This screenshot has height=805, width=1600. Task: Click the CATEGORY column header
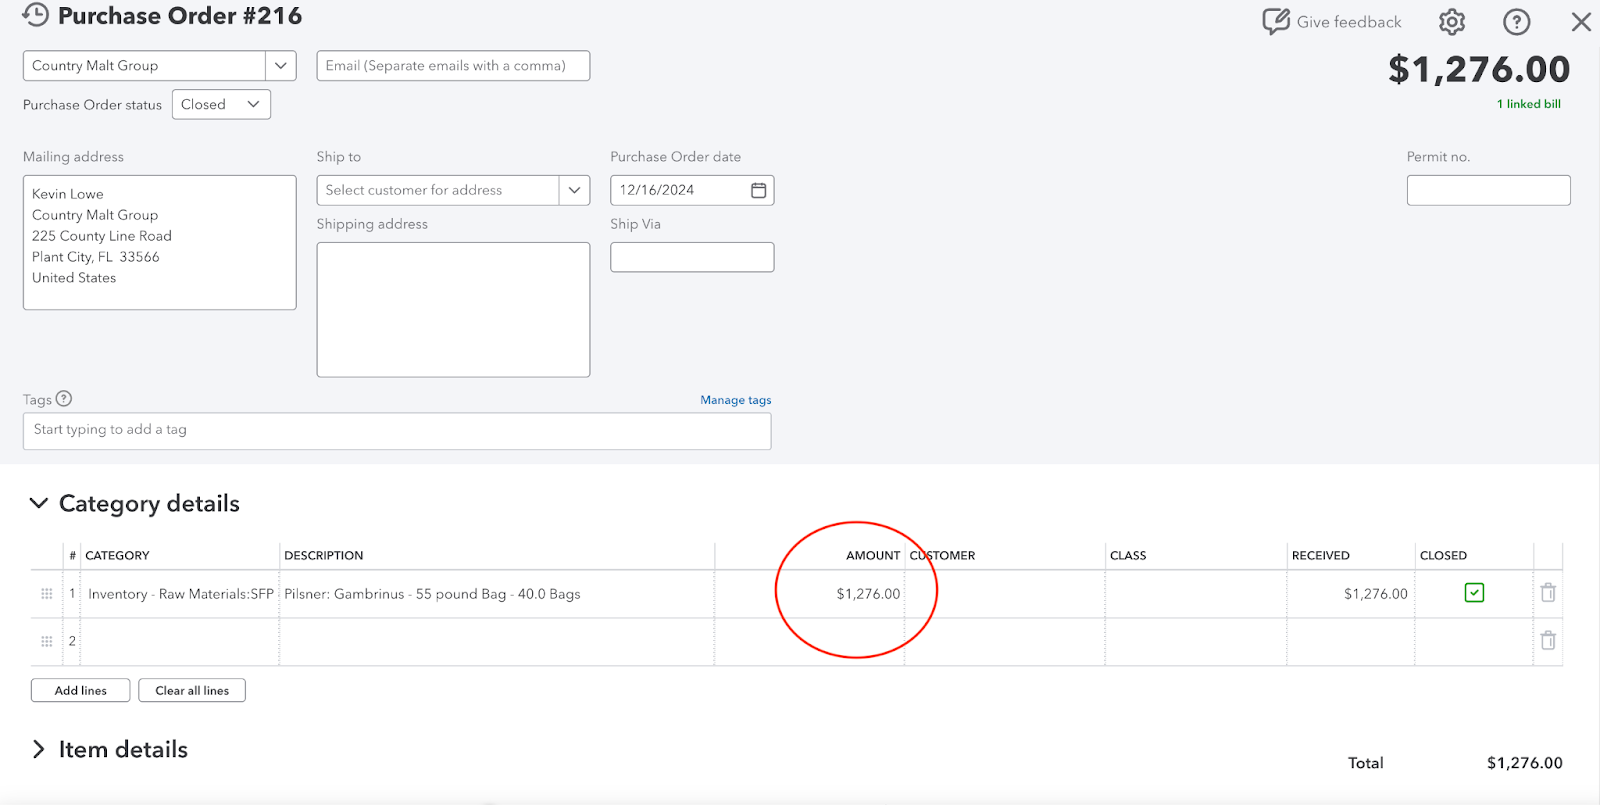(117, 555)
